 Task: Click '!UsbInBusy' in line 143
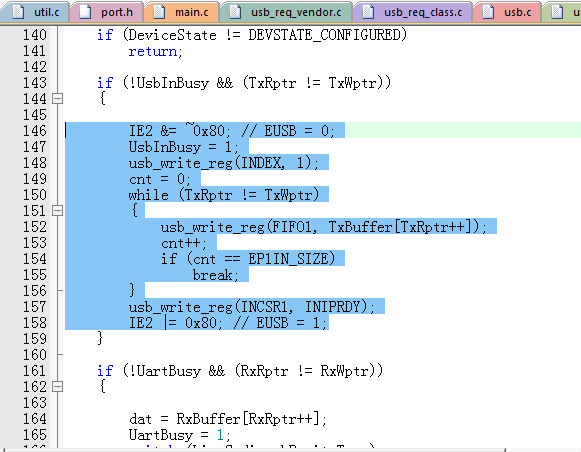pyautogui.click(x=169, y=83)
